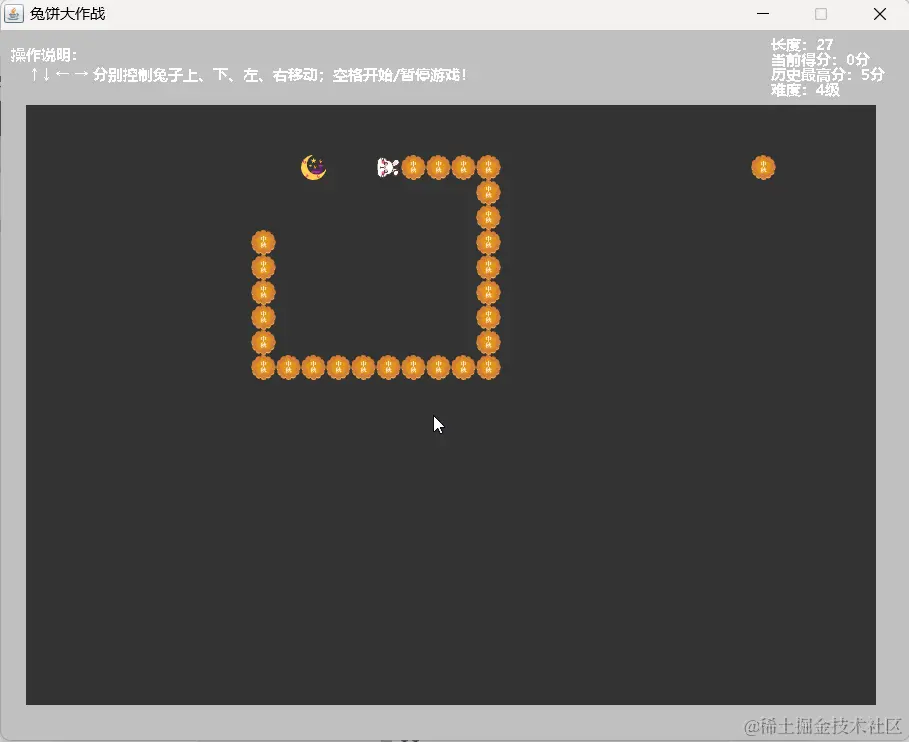Click the rabbit head snake sprite
The height and width of the screenshot is (742, 909).
(x=385, y=167)
